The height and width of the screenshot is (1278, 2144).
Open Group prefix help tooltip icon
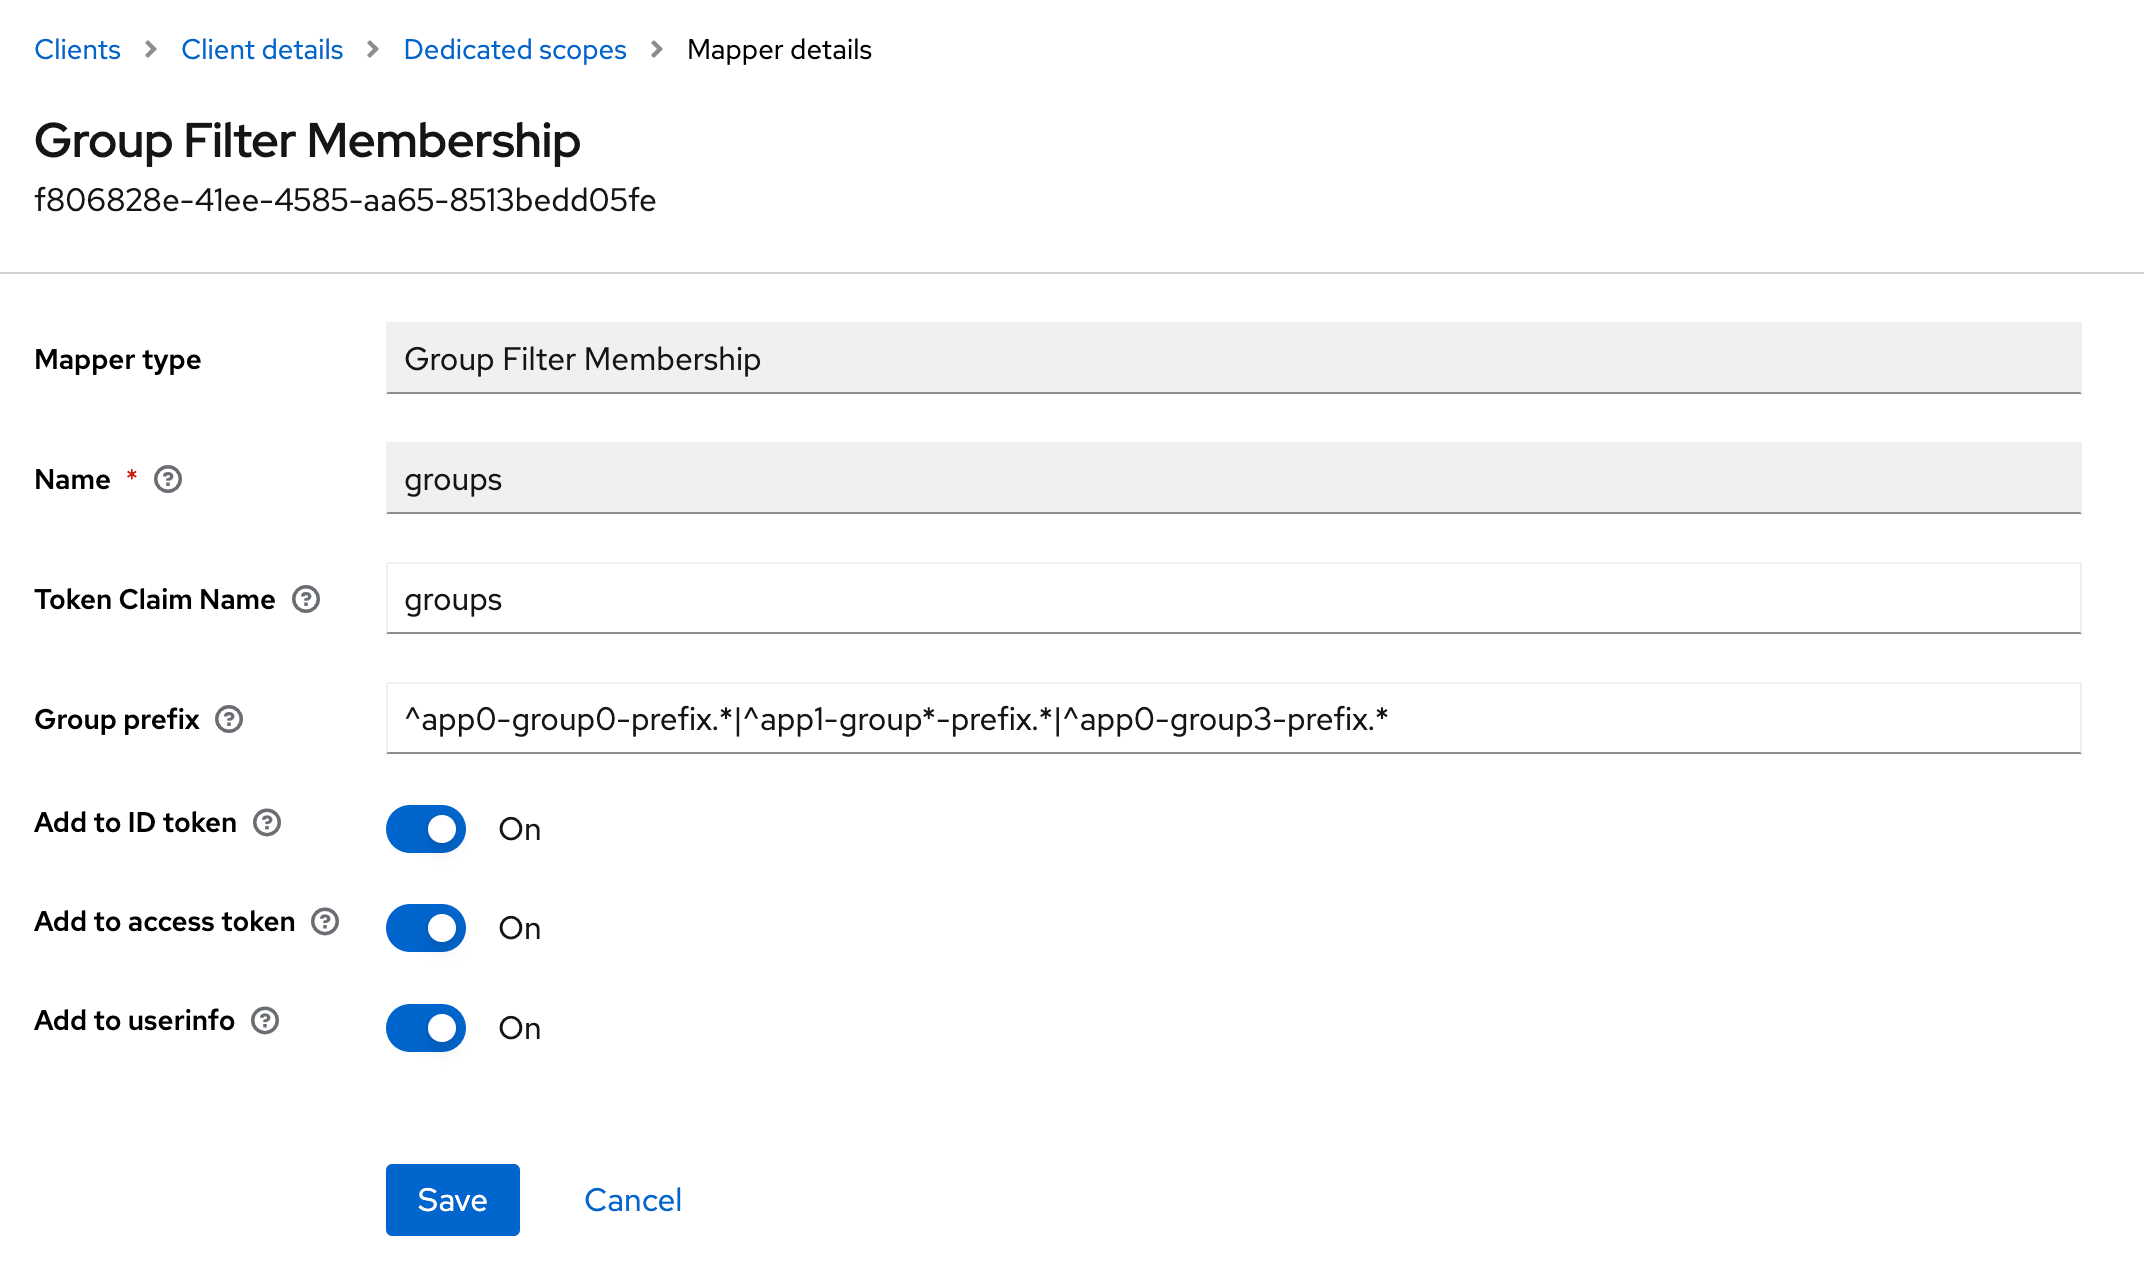click(x=229, y=720)
